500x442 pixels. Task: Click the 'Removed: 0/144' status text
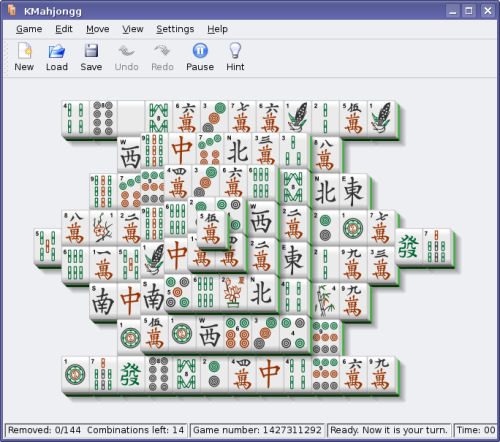[x=44, y=430]
